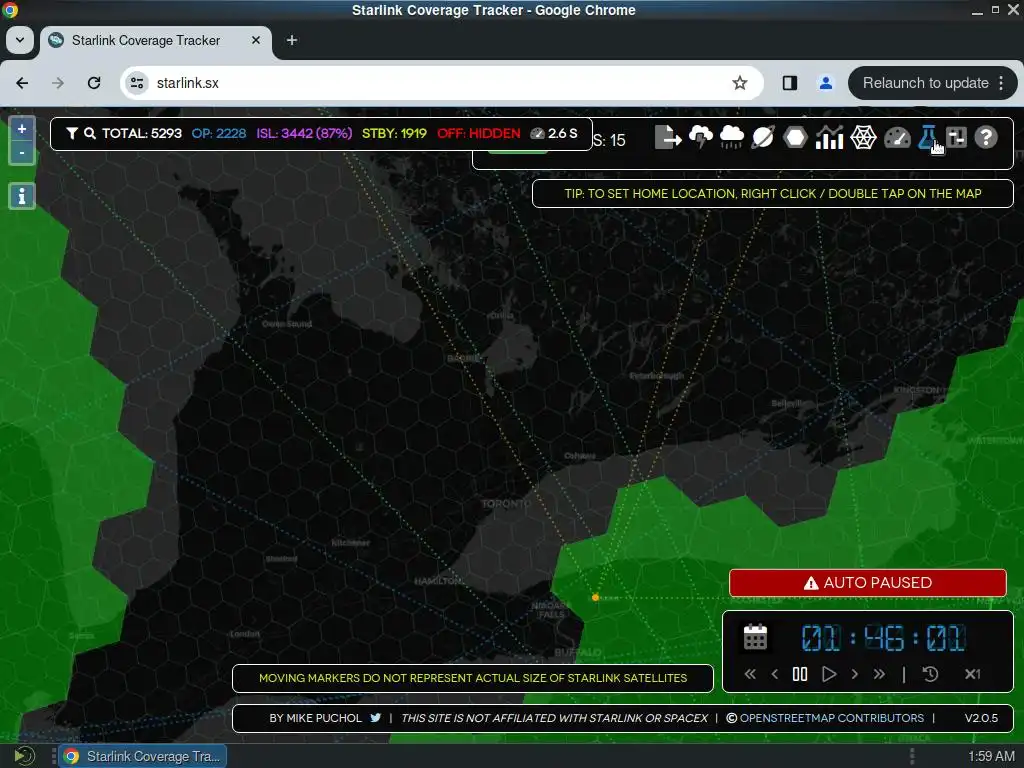Image resolution: width=1024 pixels, height=768 pixels.
Task: Open the Chrome profile avatar
Action: 825,83
